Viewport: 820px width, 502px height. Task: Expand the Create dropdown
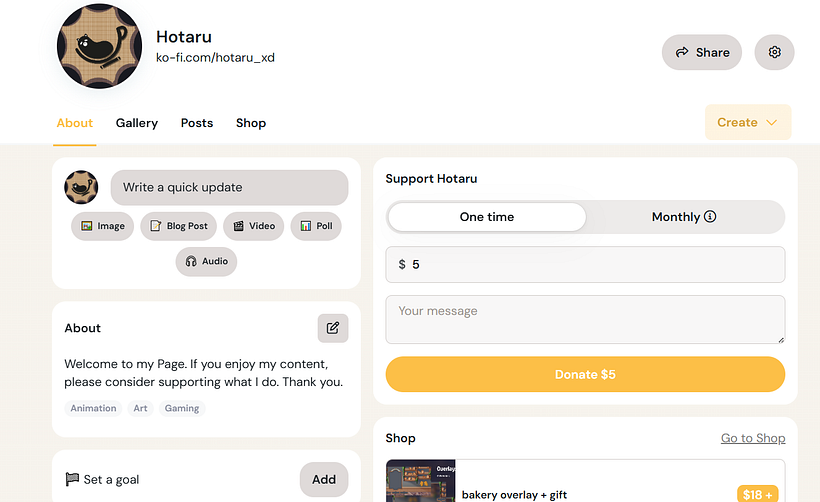748,122
